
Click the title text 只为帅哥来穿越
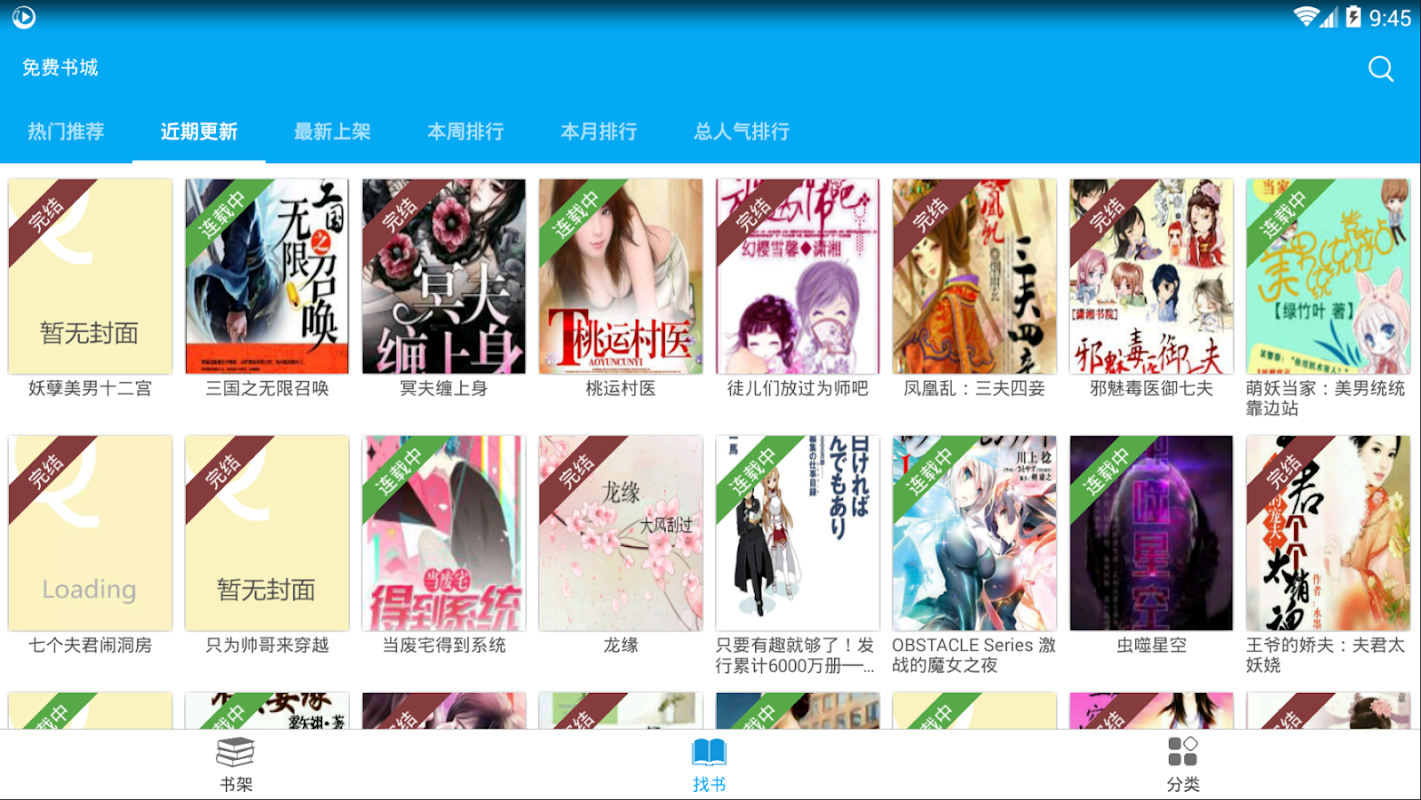(x=267, y=645)
